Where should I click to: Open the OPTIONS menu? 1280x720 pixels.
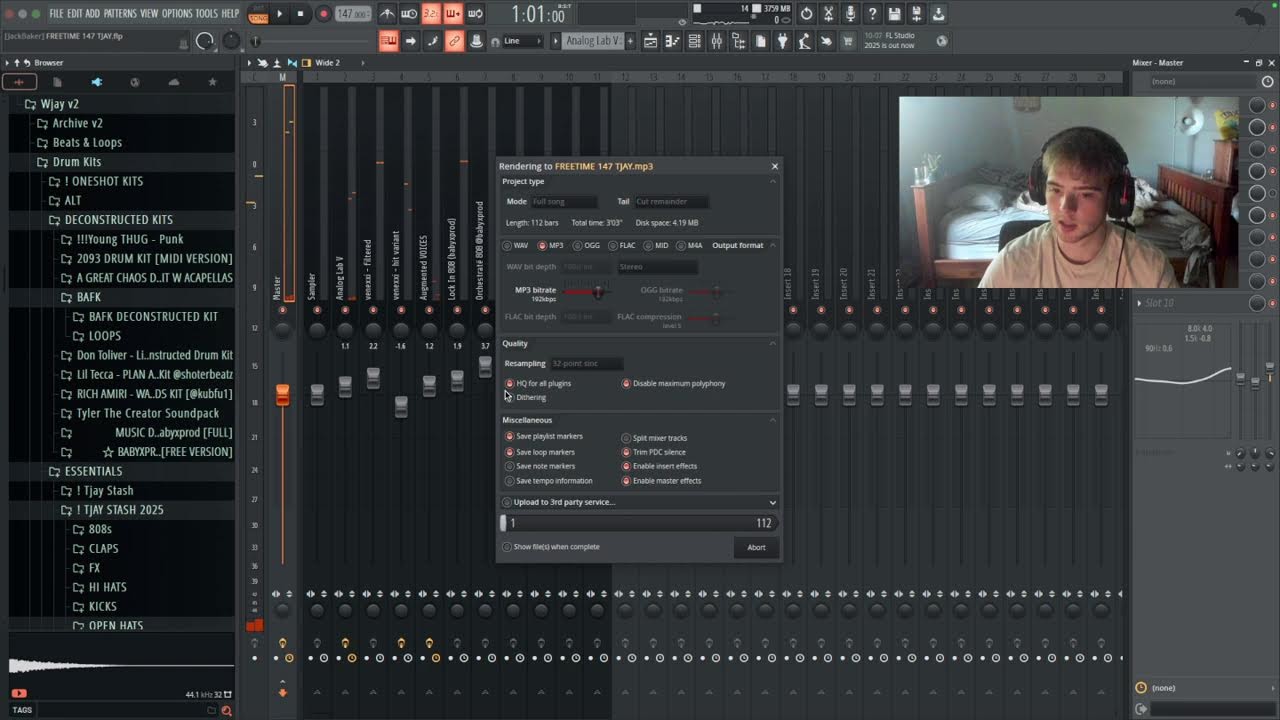[177, 13]
